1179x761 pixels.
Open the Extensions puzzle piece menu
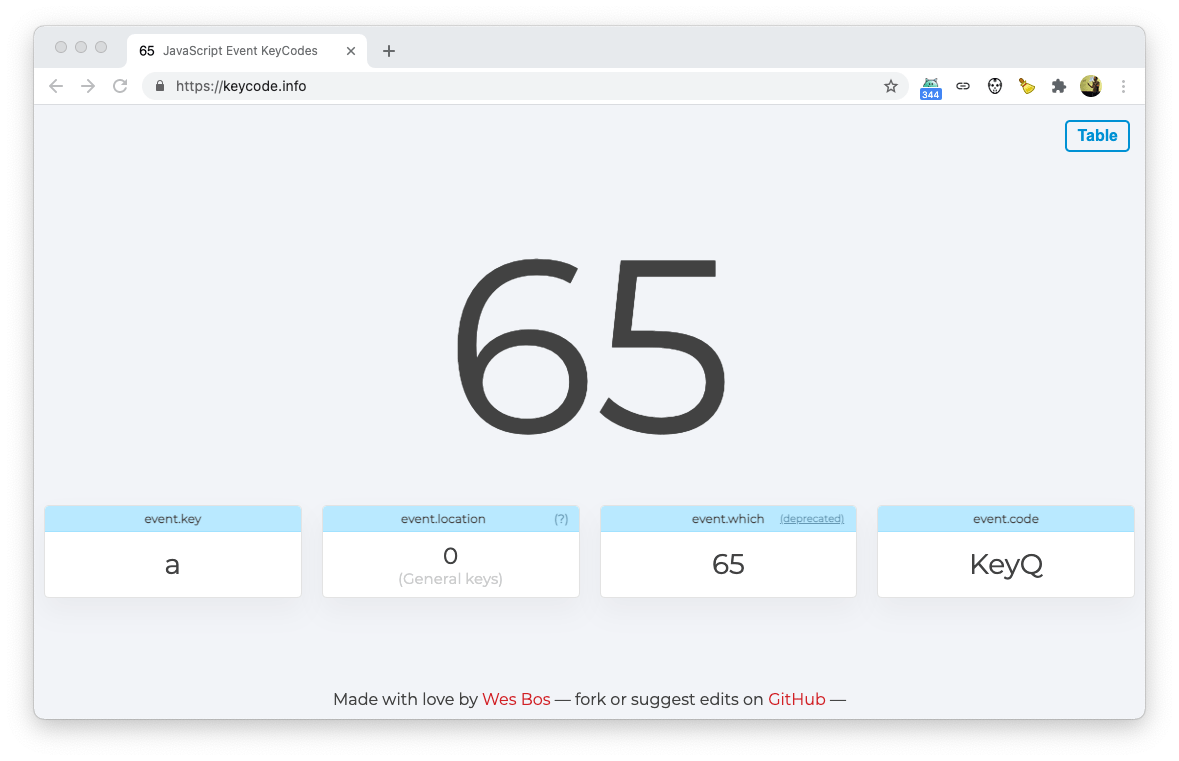pyautogui.click(x=1059, y=87)
